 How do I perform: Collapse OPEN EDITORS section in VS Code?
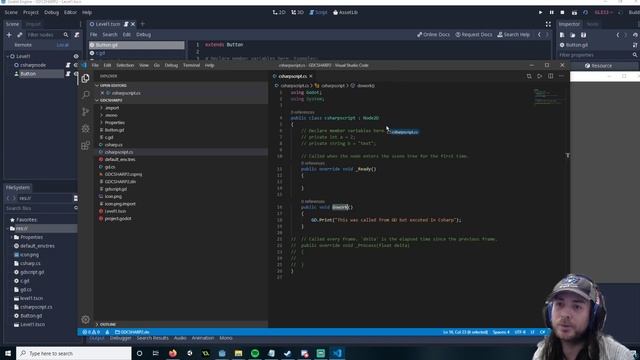97,85
